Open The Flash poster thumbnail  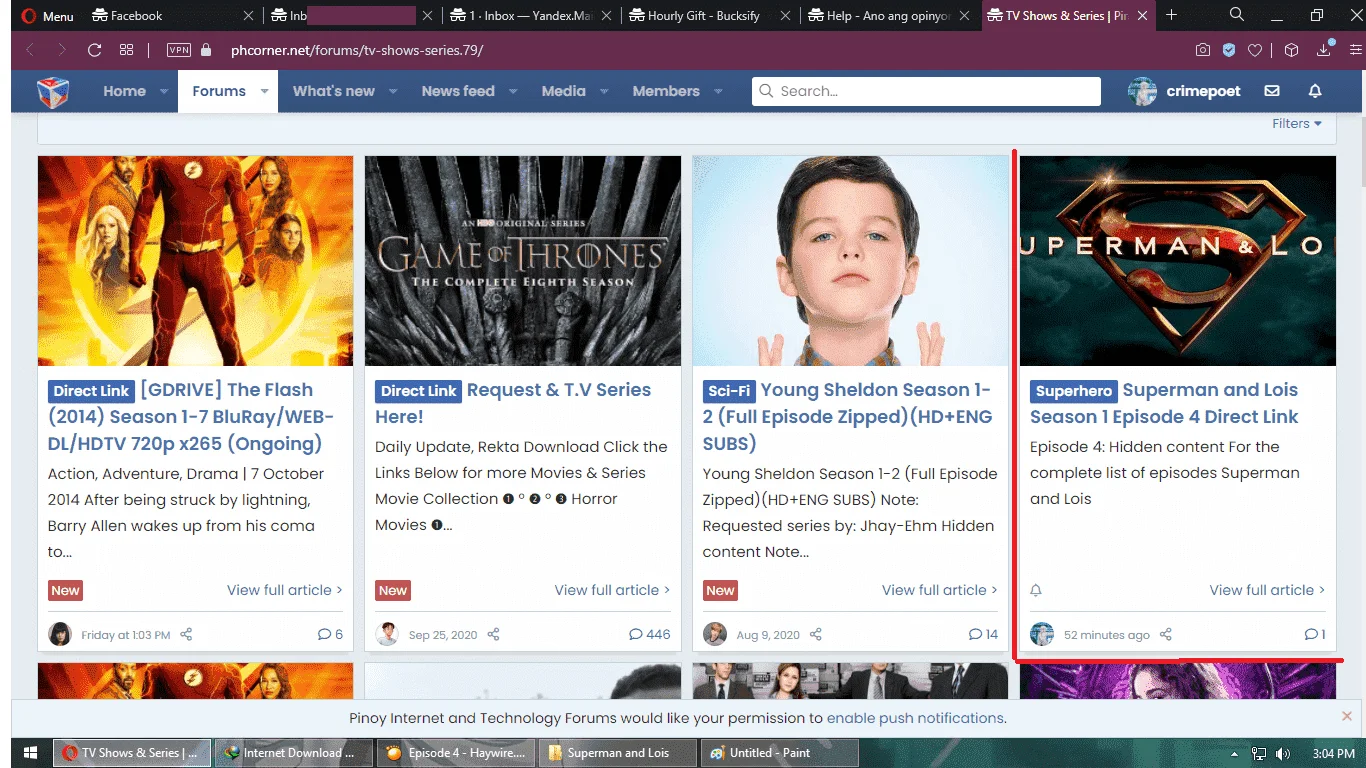195,261
